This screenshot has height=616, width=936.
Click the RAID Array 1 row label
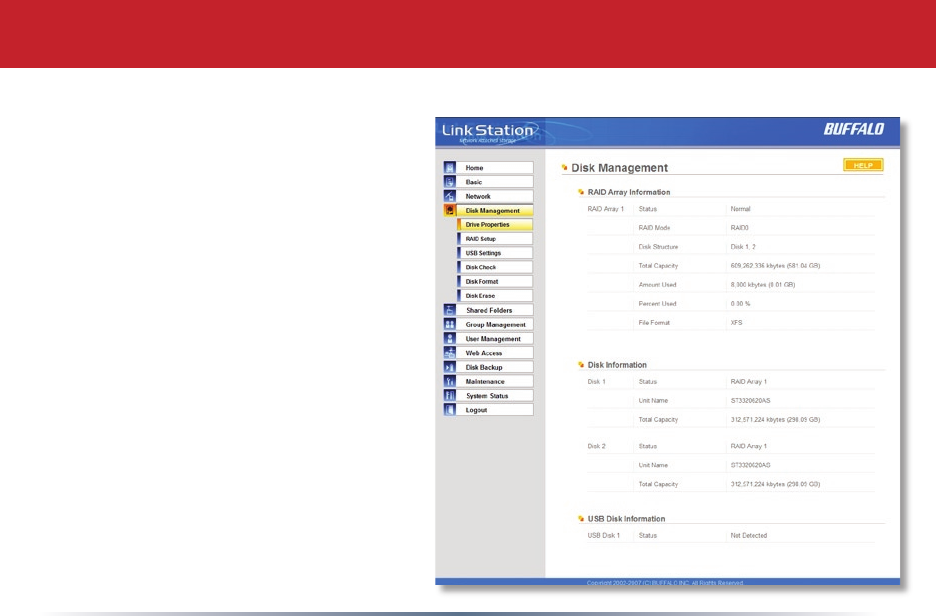[605, 209]
